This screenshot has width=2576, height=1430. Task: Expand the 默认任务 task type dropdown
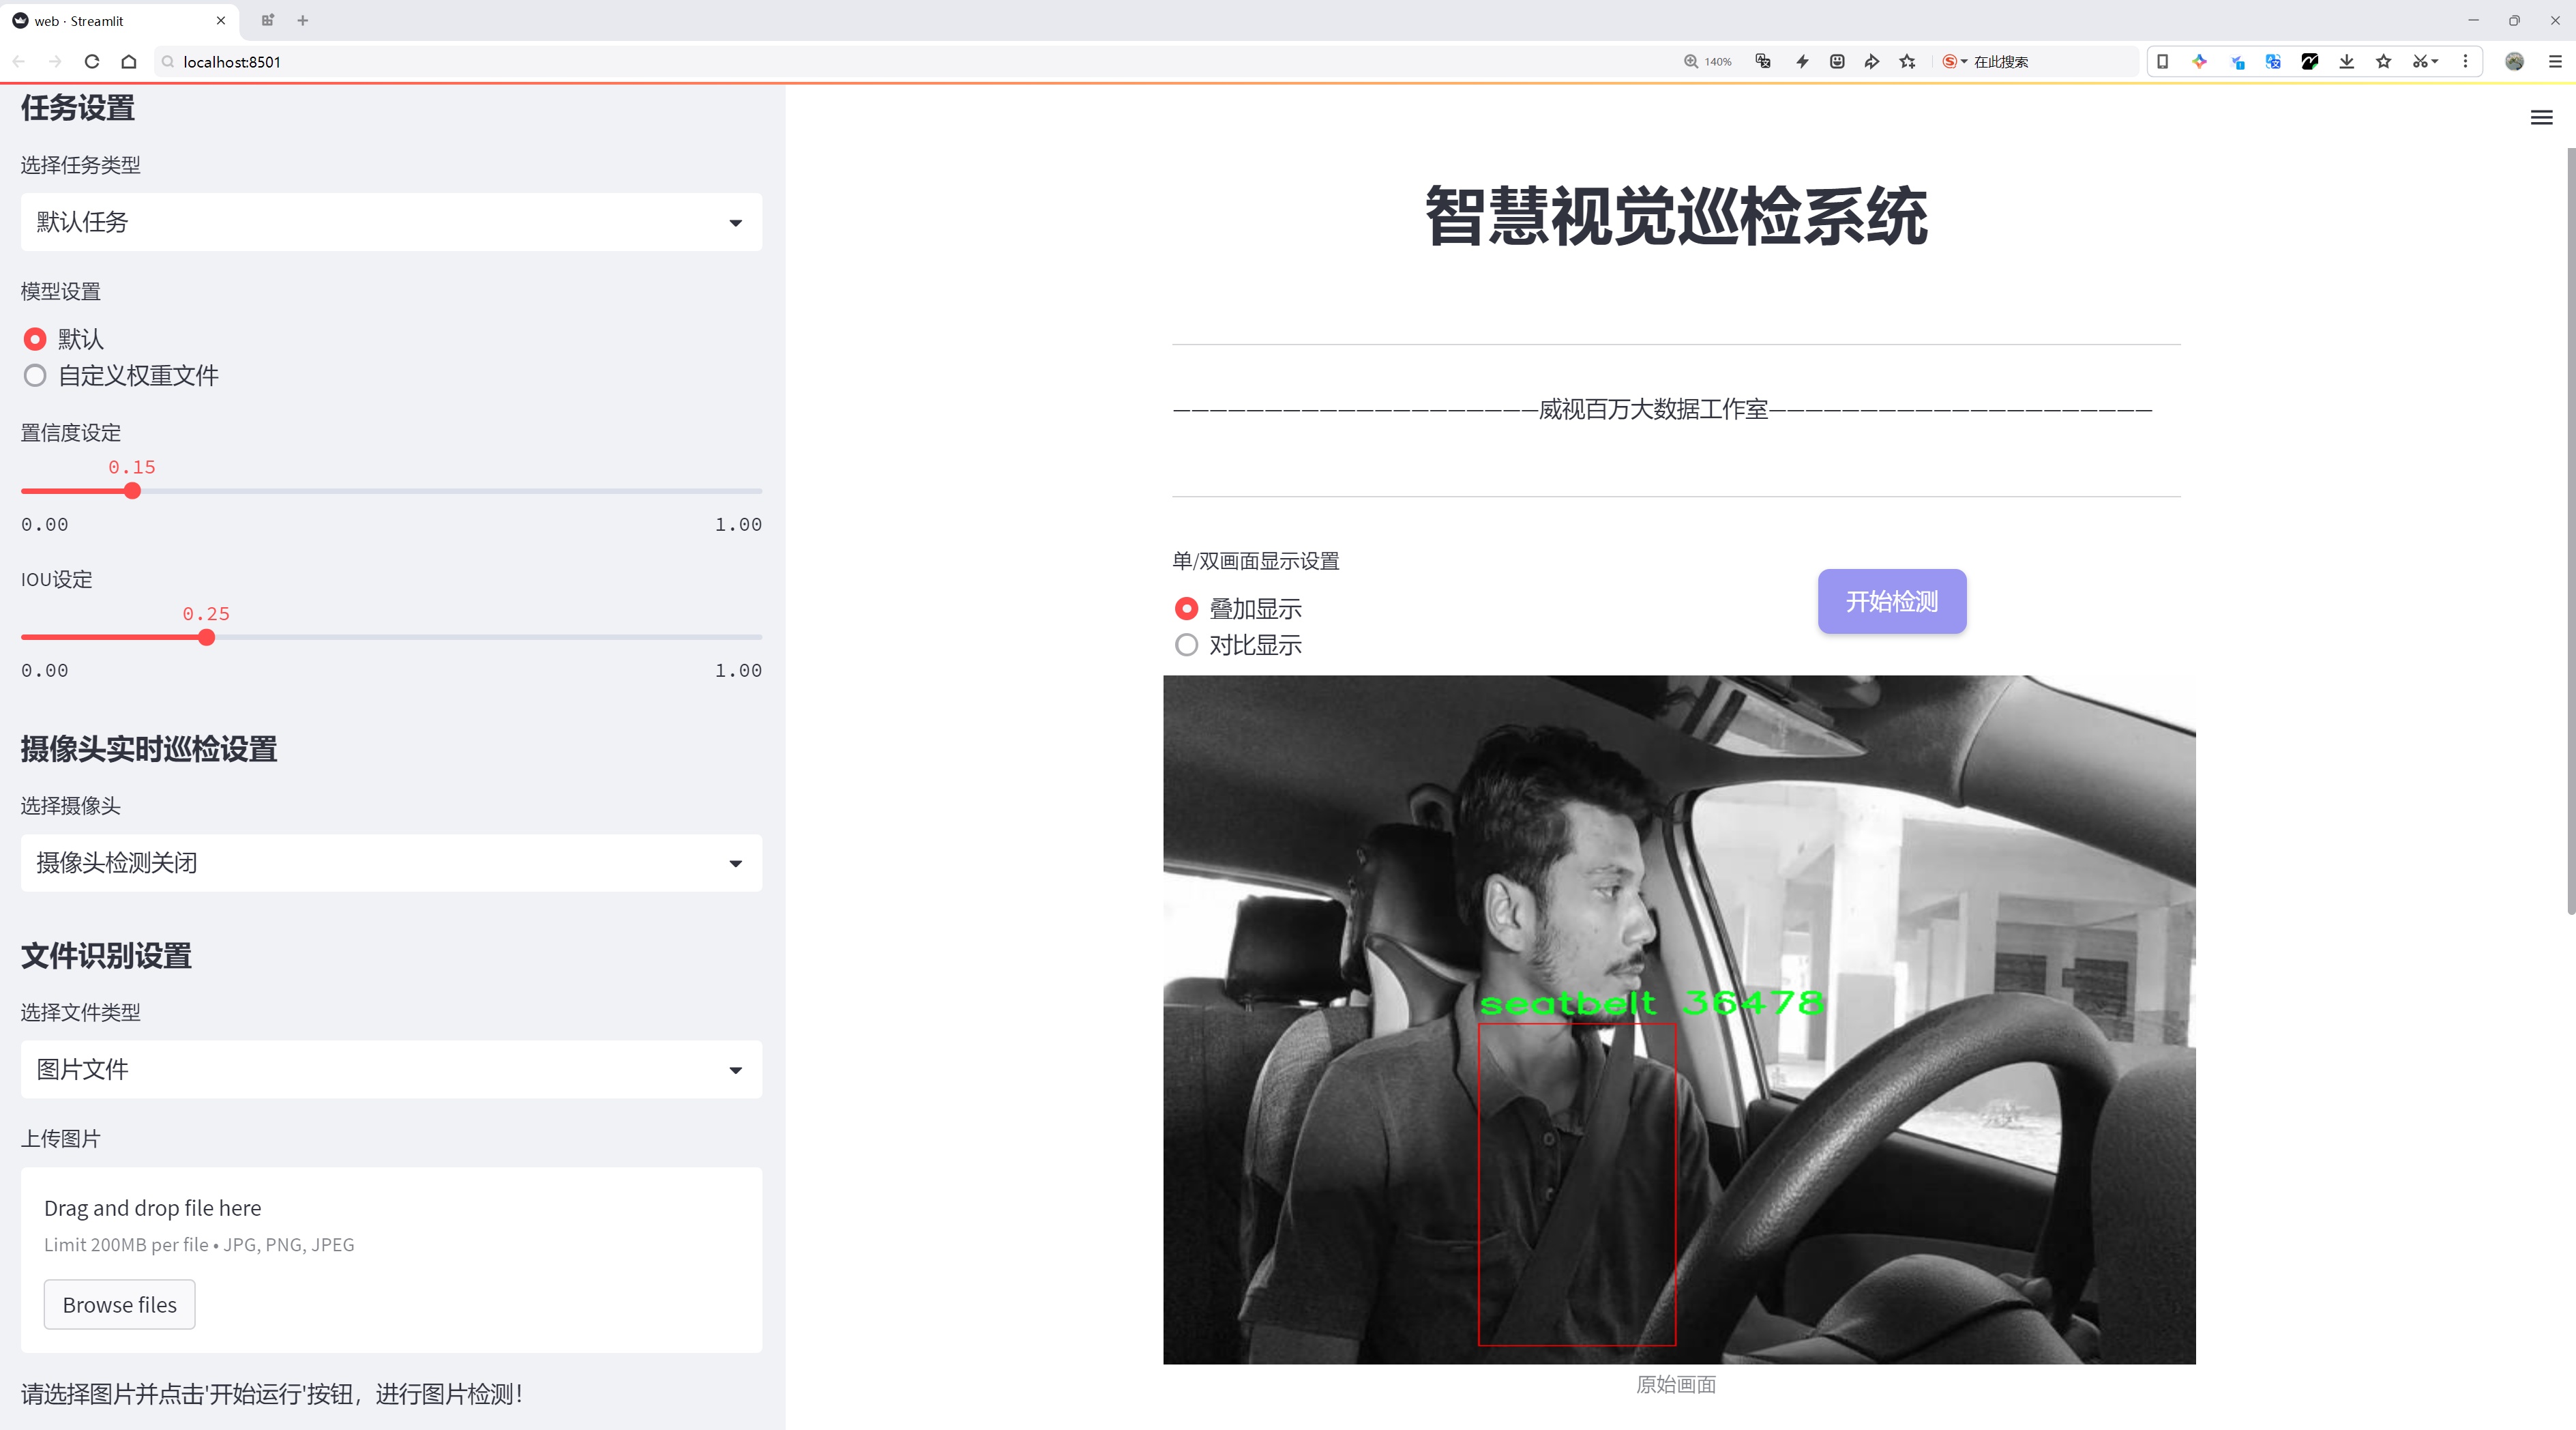tap(391, 222)
